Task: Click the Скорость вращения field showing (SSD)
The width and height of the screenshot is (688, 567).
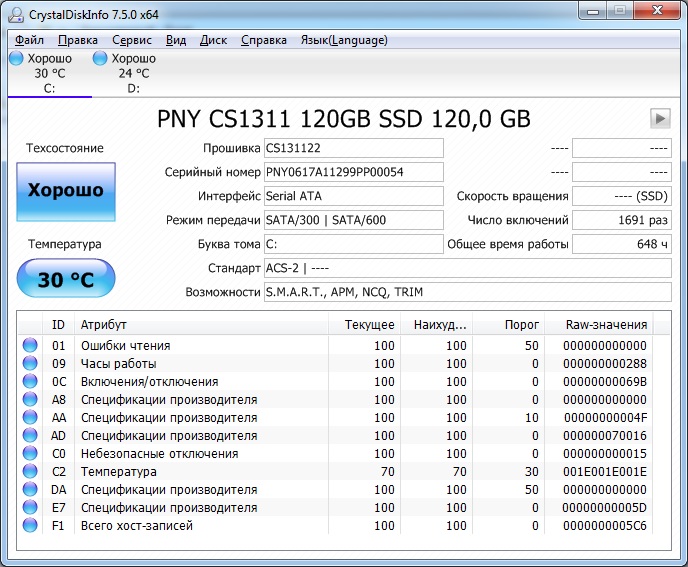Action: pos(622,196)
